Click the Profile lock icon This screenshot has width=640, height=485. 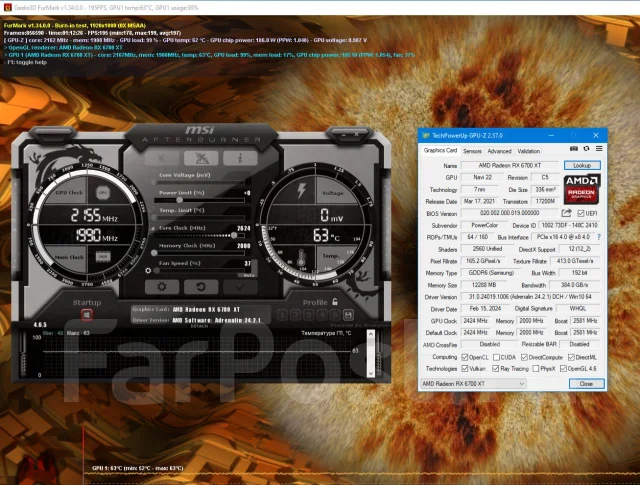[335, 302]
